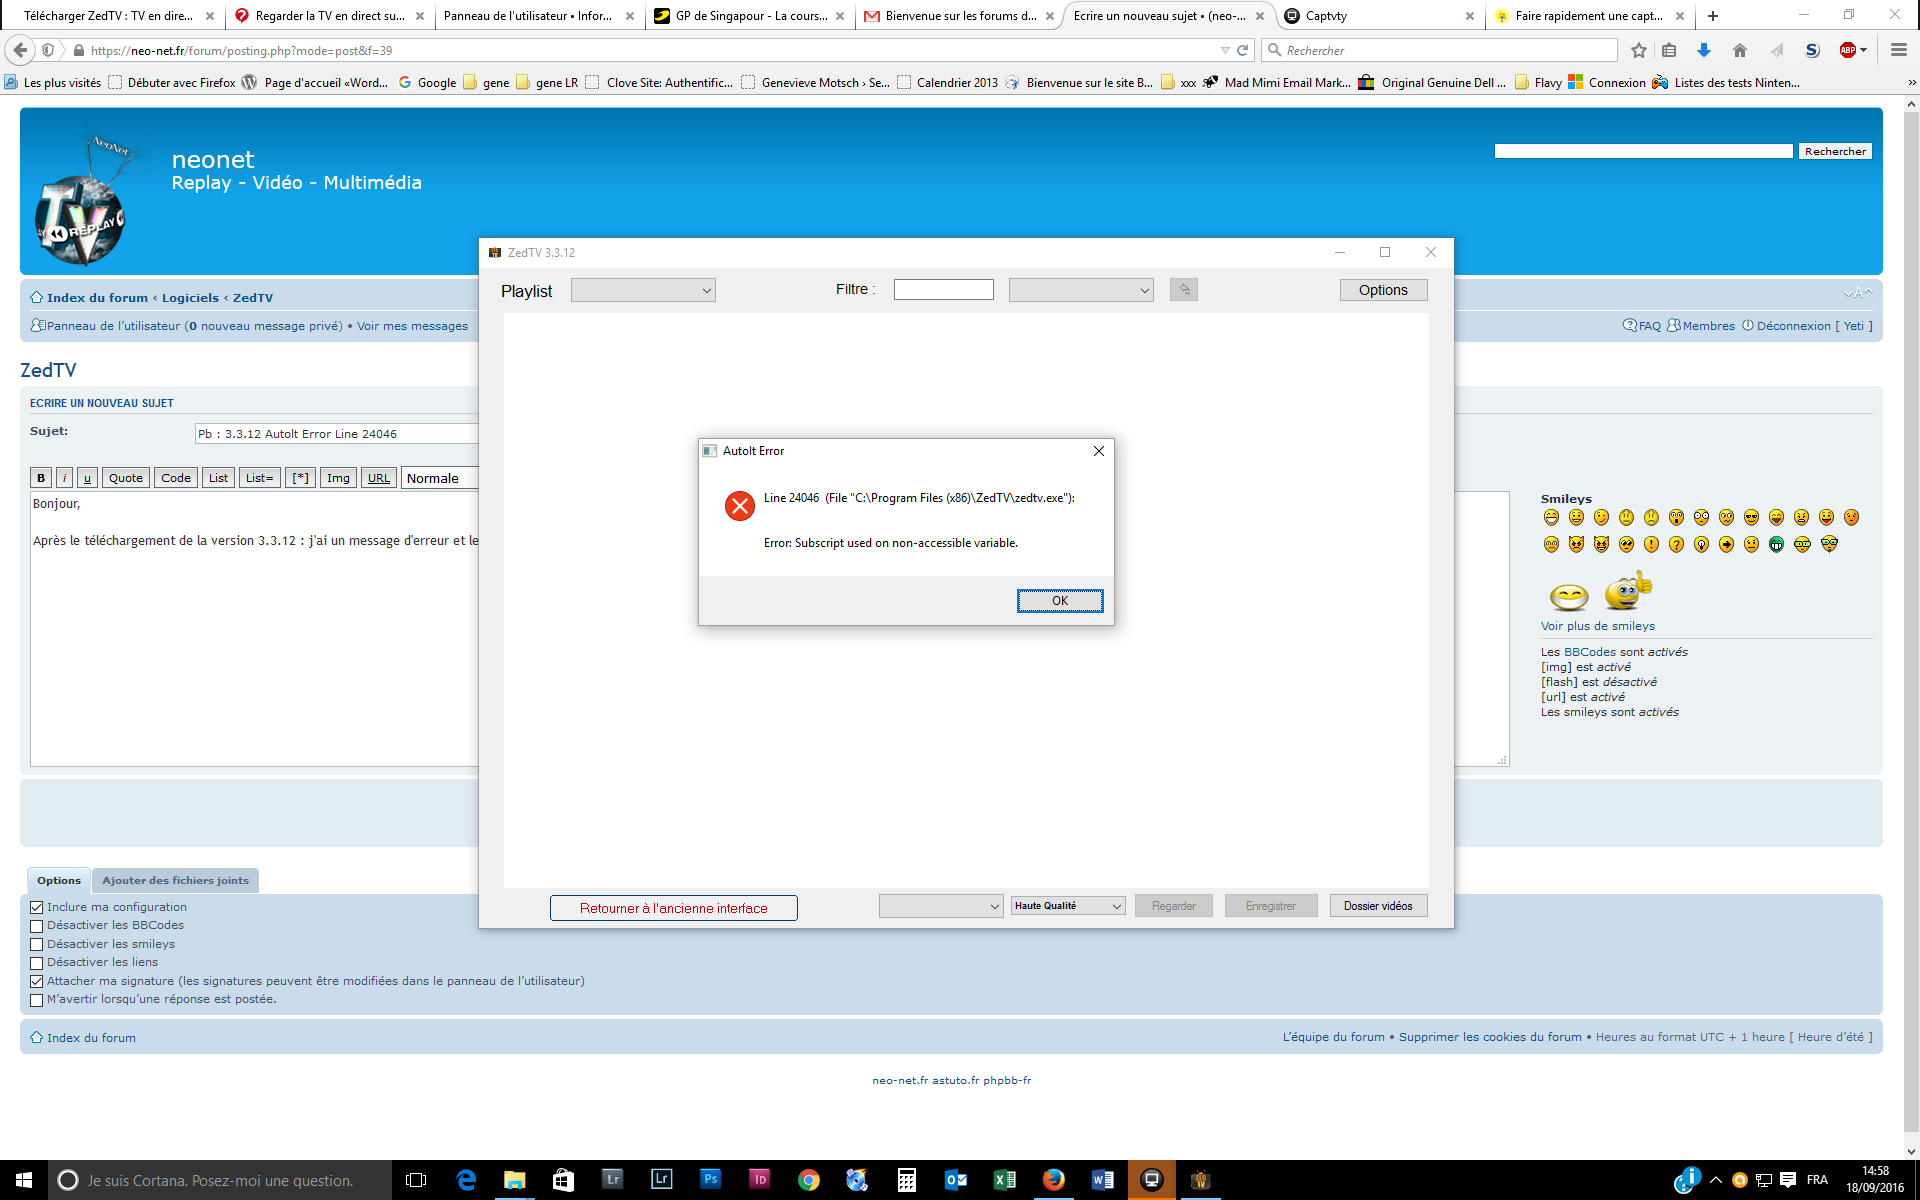This screenshot has width=1920, height=1200.
Task: Open the URL bar history dropdown arrow
Action: pyautogui.click(x=1225, y=50)
